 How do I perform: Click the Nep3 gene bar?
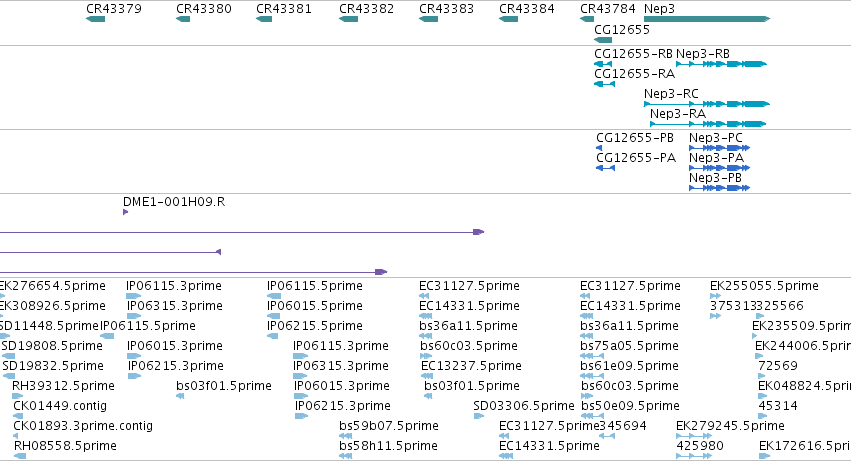(x=707, y=19)
